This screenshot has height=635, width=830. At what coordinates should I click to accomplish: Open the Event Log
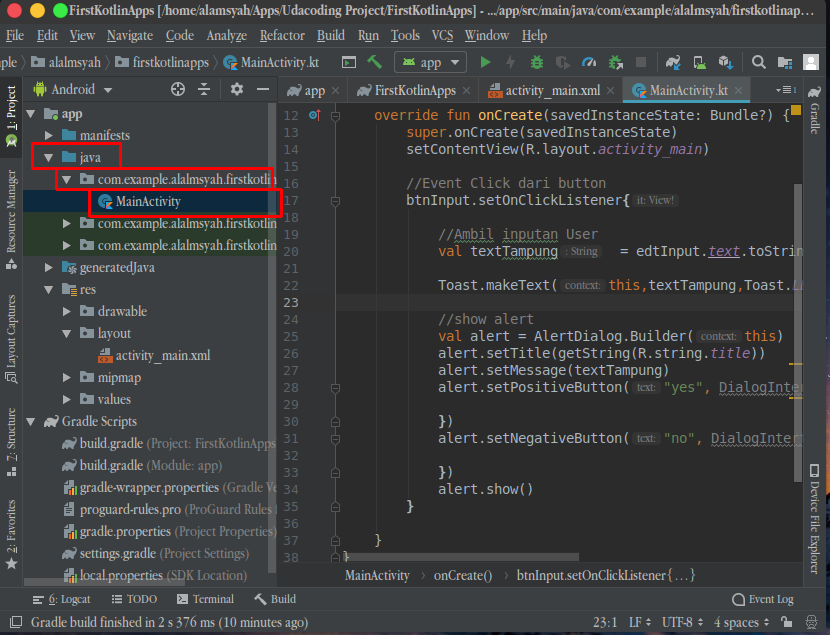pos(763,599)
